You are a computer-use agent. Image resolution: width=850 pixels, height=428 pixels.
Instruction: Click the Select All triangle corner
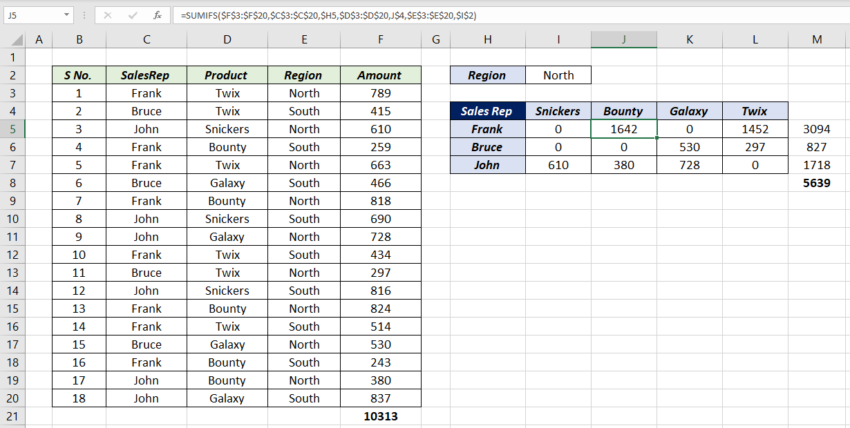tap(12, 39)
